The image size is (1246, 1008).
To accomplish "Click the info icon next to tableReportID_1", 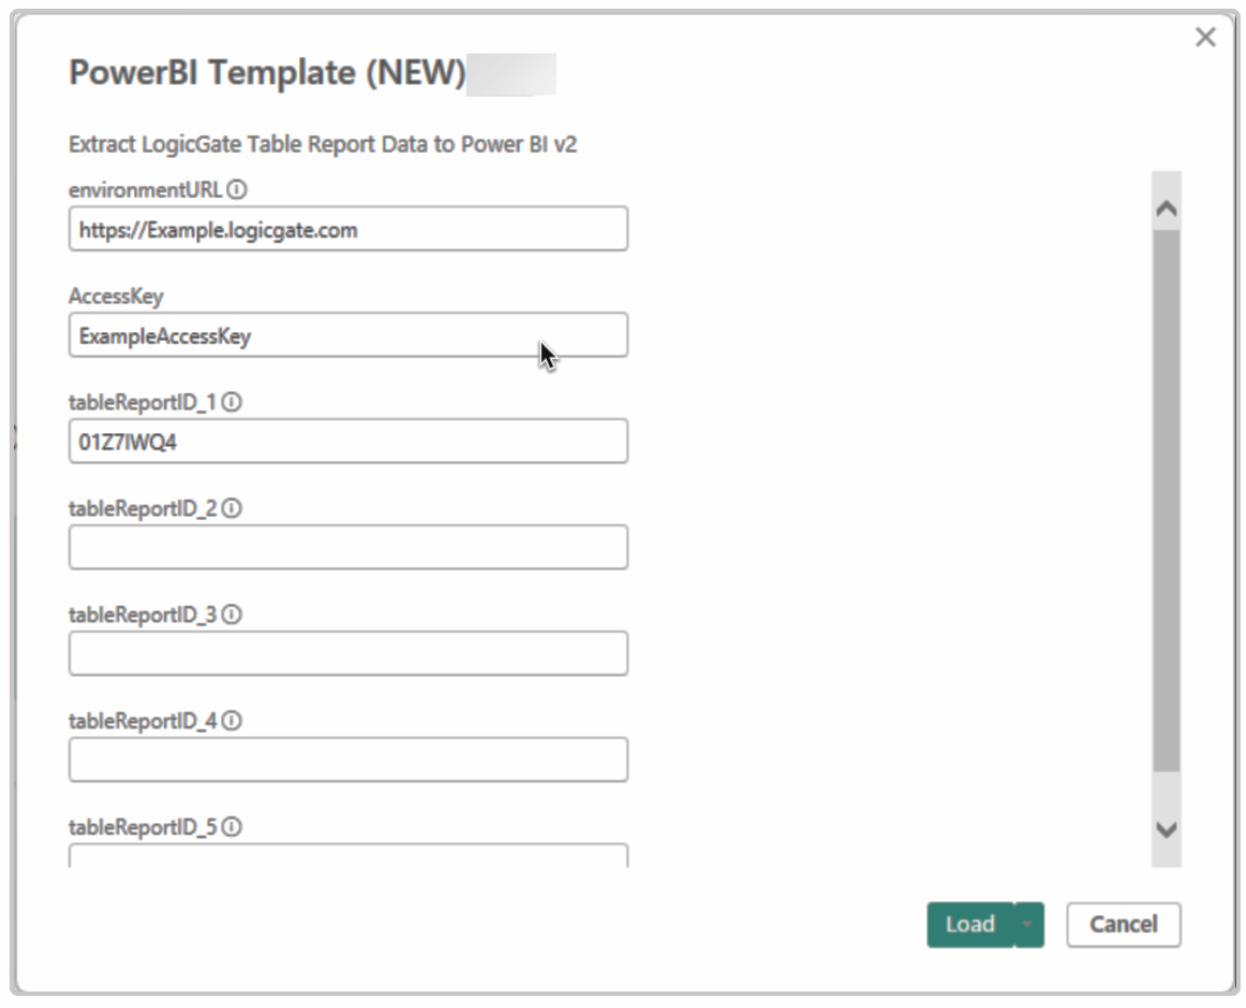I will pyautogui.click(x=231, y=402).
